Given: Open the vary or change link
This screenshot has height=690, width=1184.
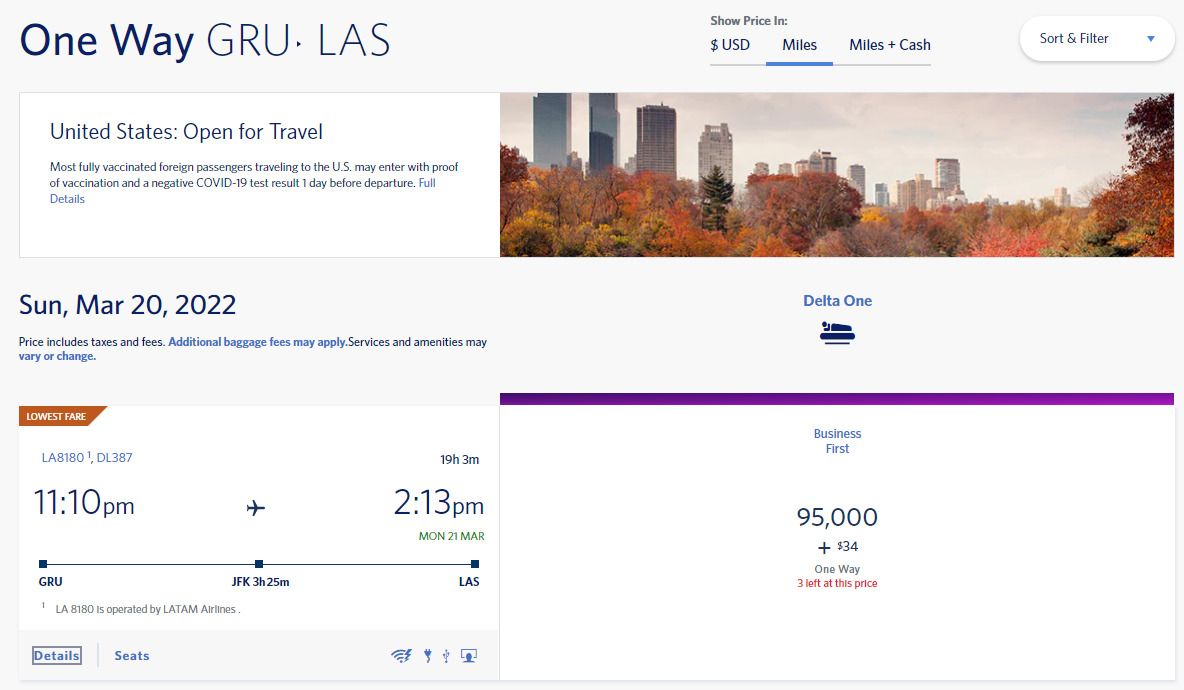Looking at the screenshot, I should (x=57, y=356).
